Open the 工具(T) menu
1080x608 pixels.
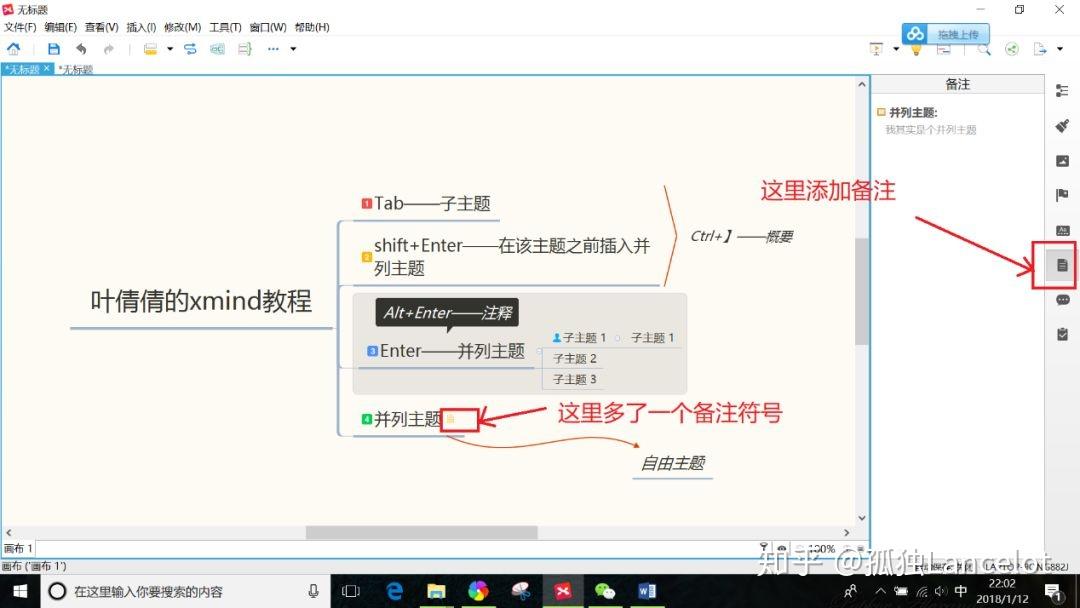coord(225,27)
